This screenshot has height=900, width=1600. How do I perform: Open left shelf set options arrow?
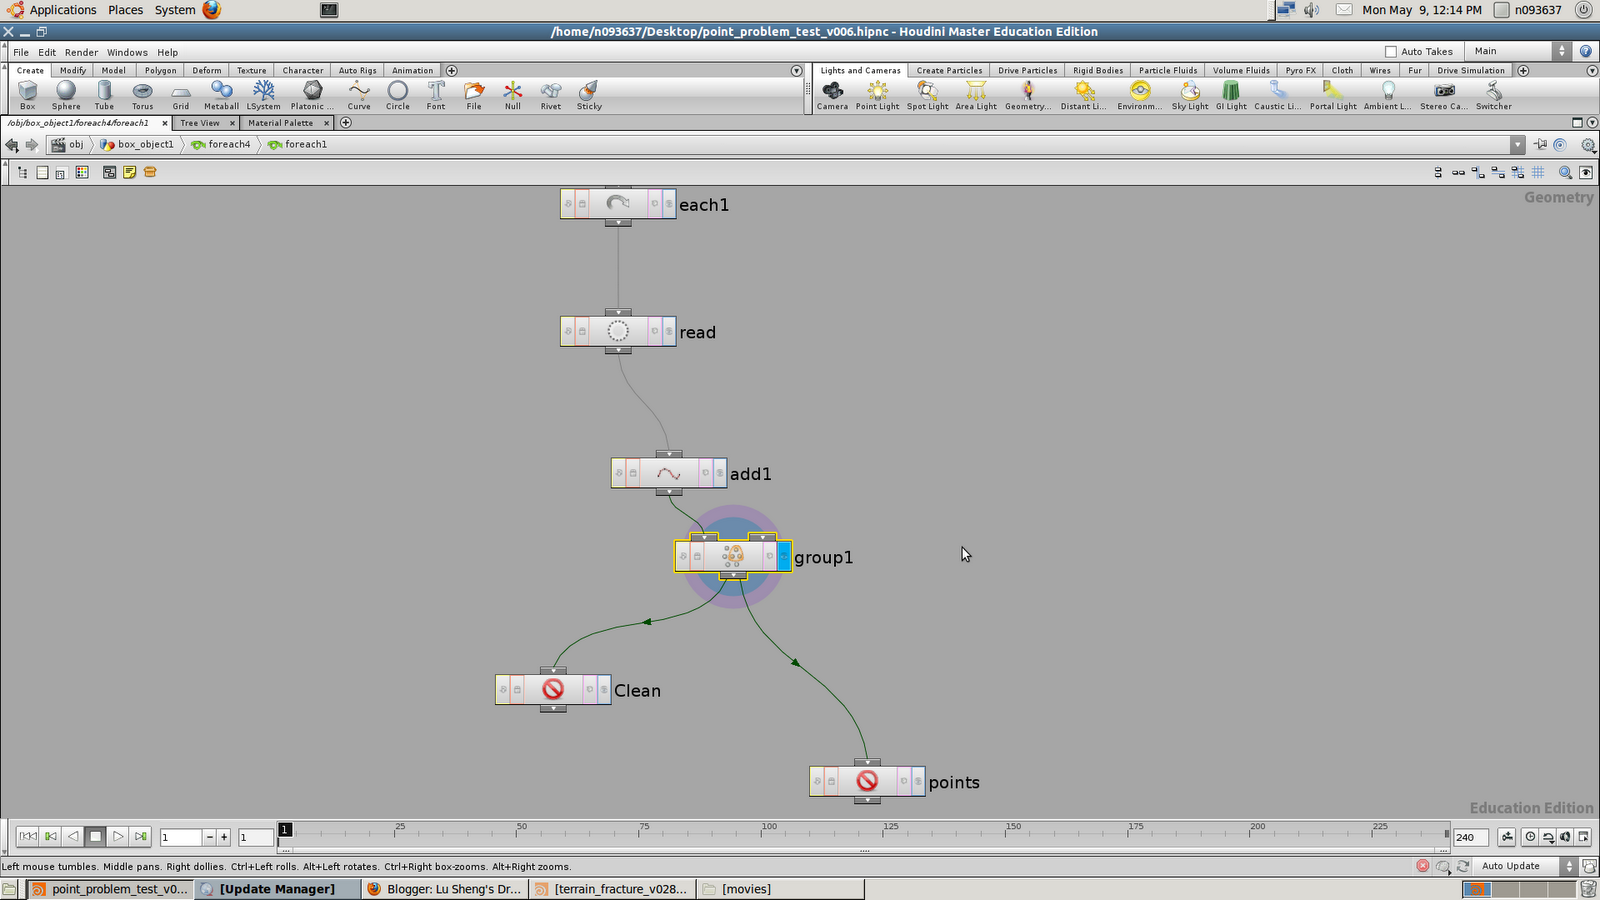pos(796,70)
